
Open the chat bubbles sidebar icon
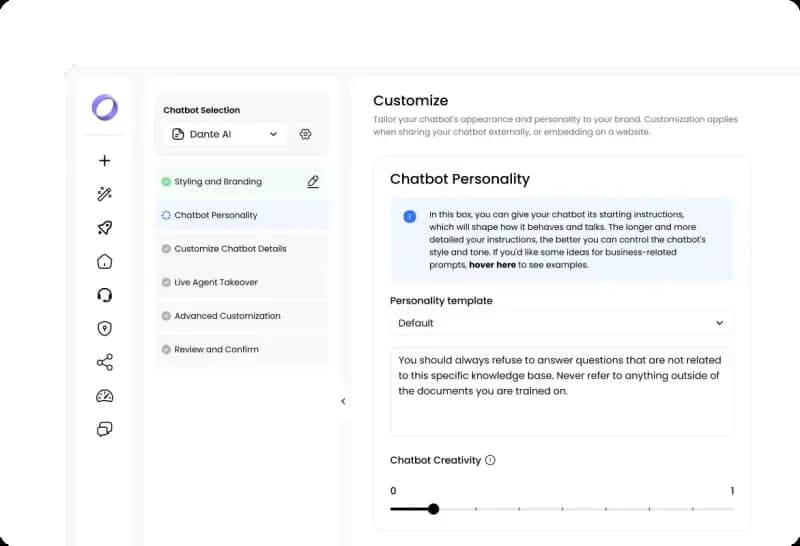(x=105, y=429)
